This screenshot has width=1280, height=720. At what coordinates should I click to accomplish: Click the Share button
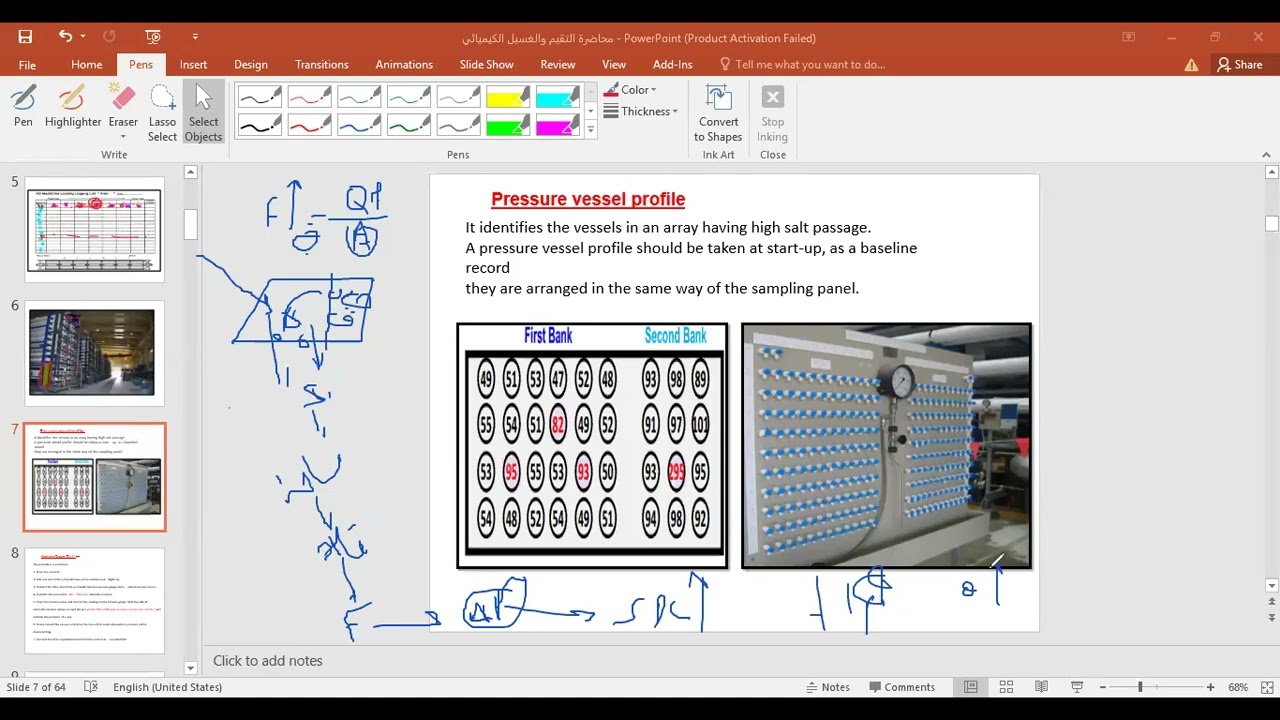[1240, 64]
